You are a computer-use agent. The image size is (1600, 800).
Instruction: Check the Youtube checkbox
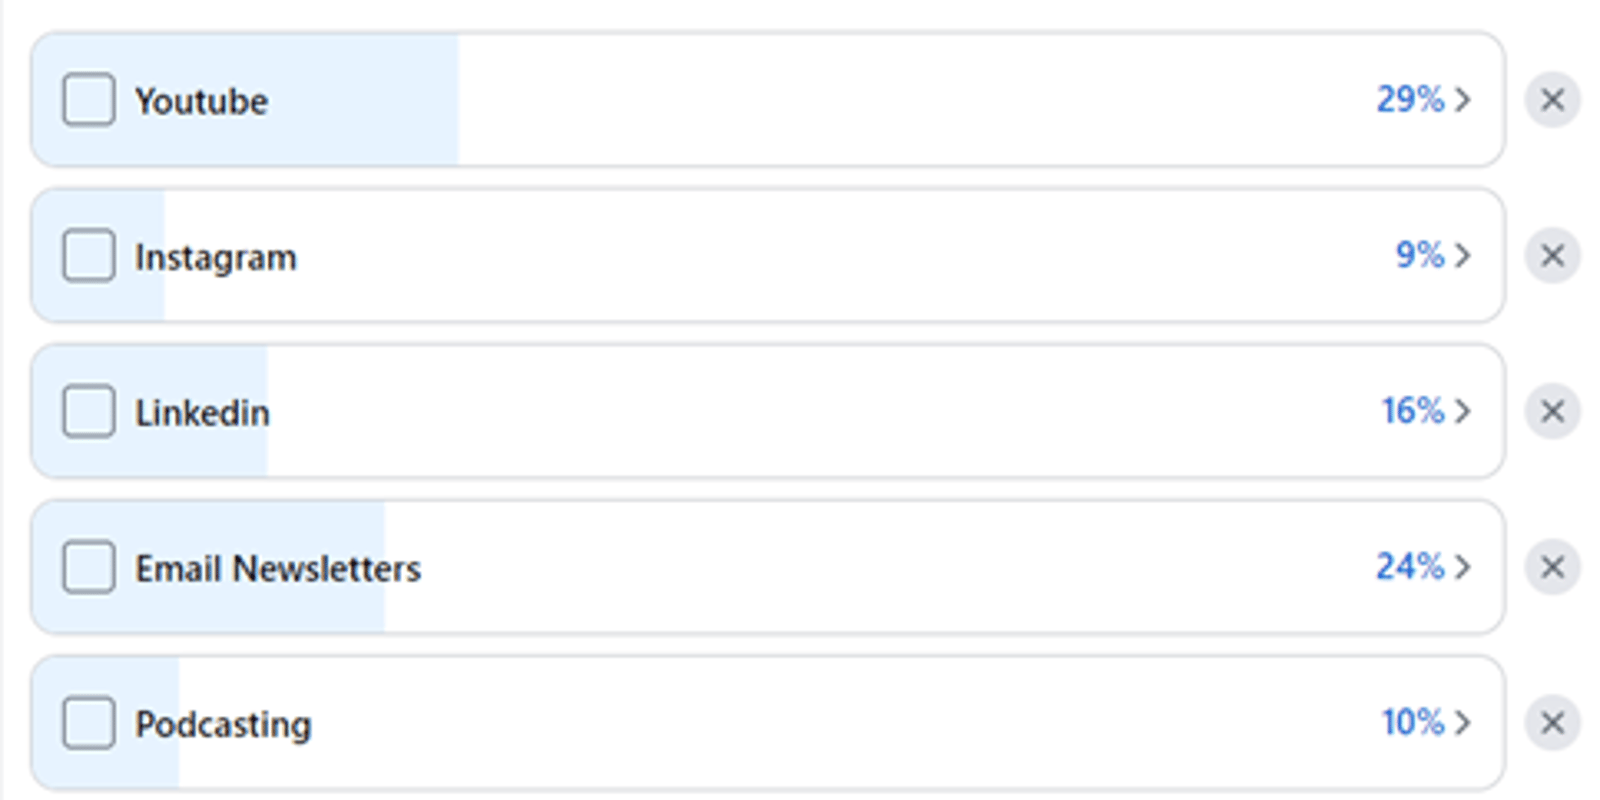pyautogui.click(x=89, y=100)
